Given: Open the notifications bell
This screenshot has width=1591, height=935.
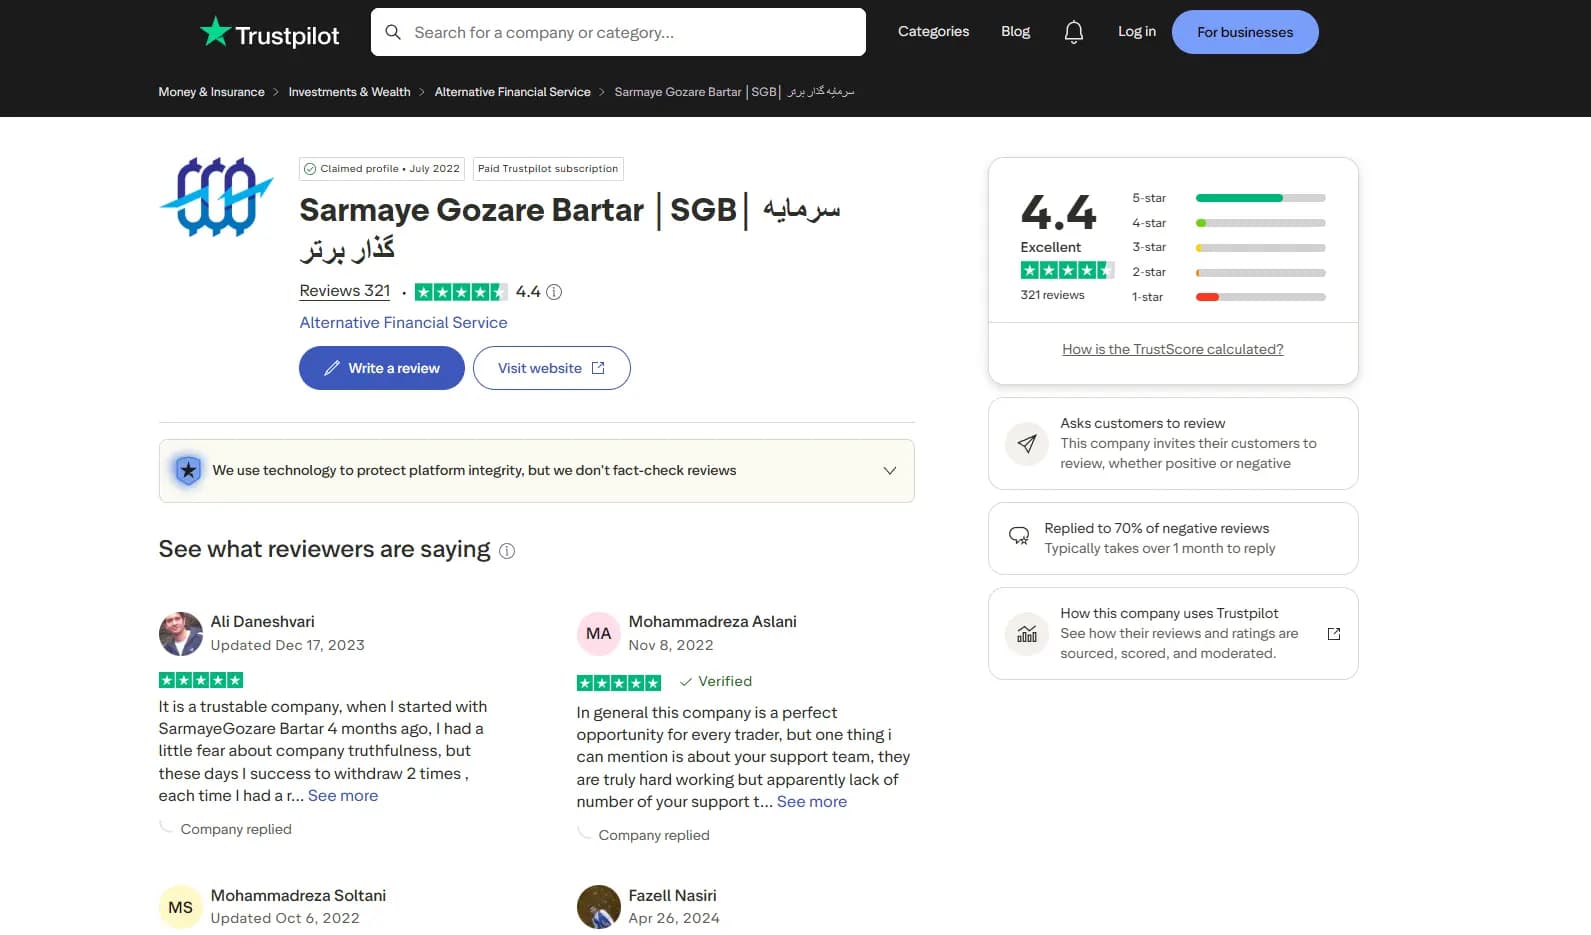Looking at the screenshot, I should pos(1073,32).
